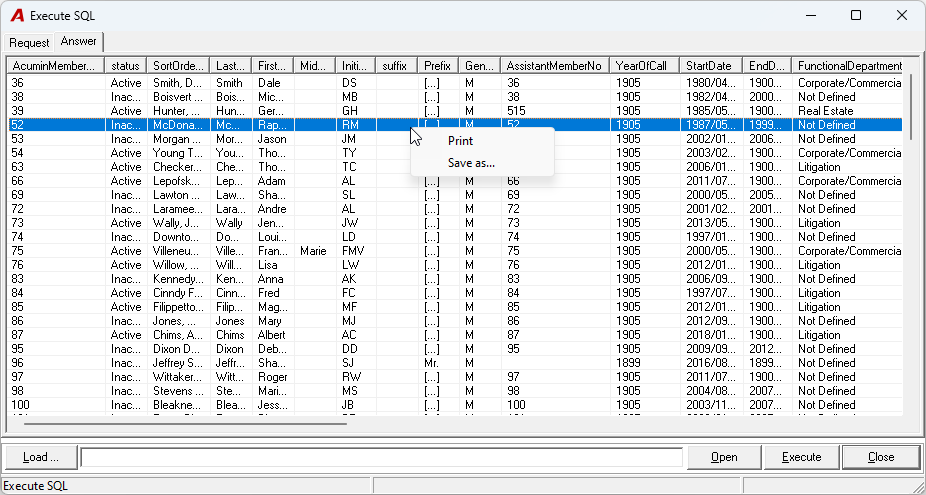Sort by the status column header
Screen dimensions: 926x495
(125, 66)
